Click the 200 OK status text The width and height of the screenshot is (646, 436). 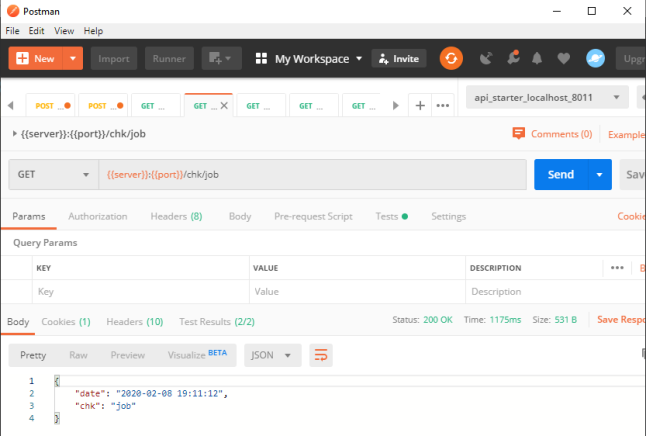[438, 320]
